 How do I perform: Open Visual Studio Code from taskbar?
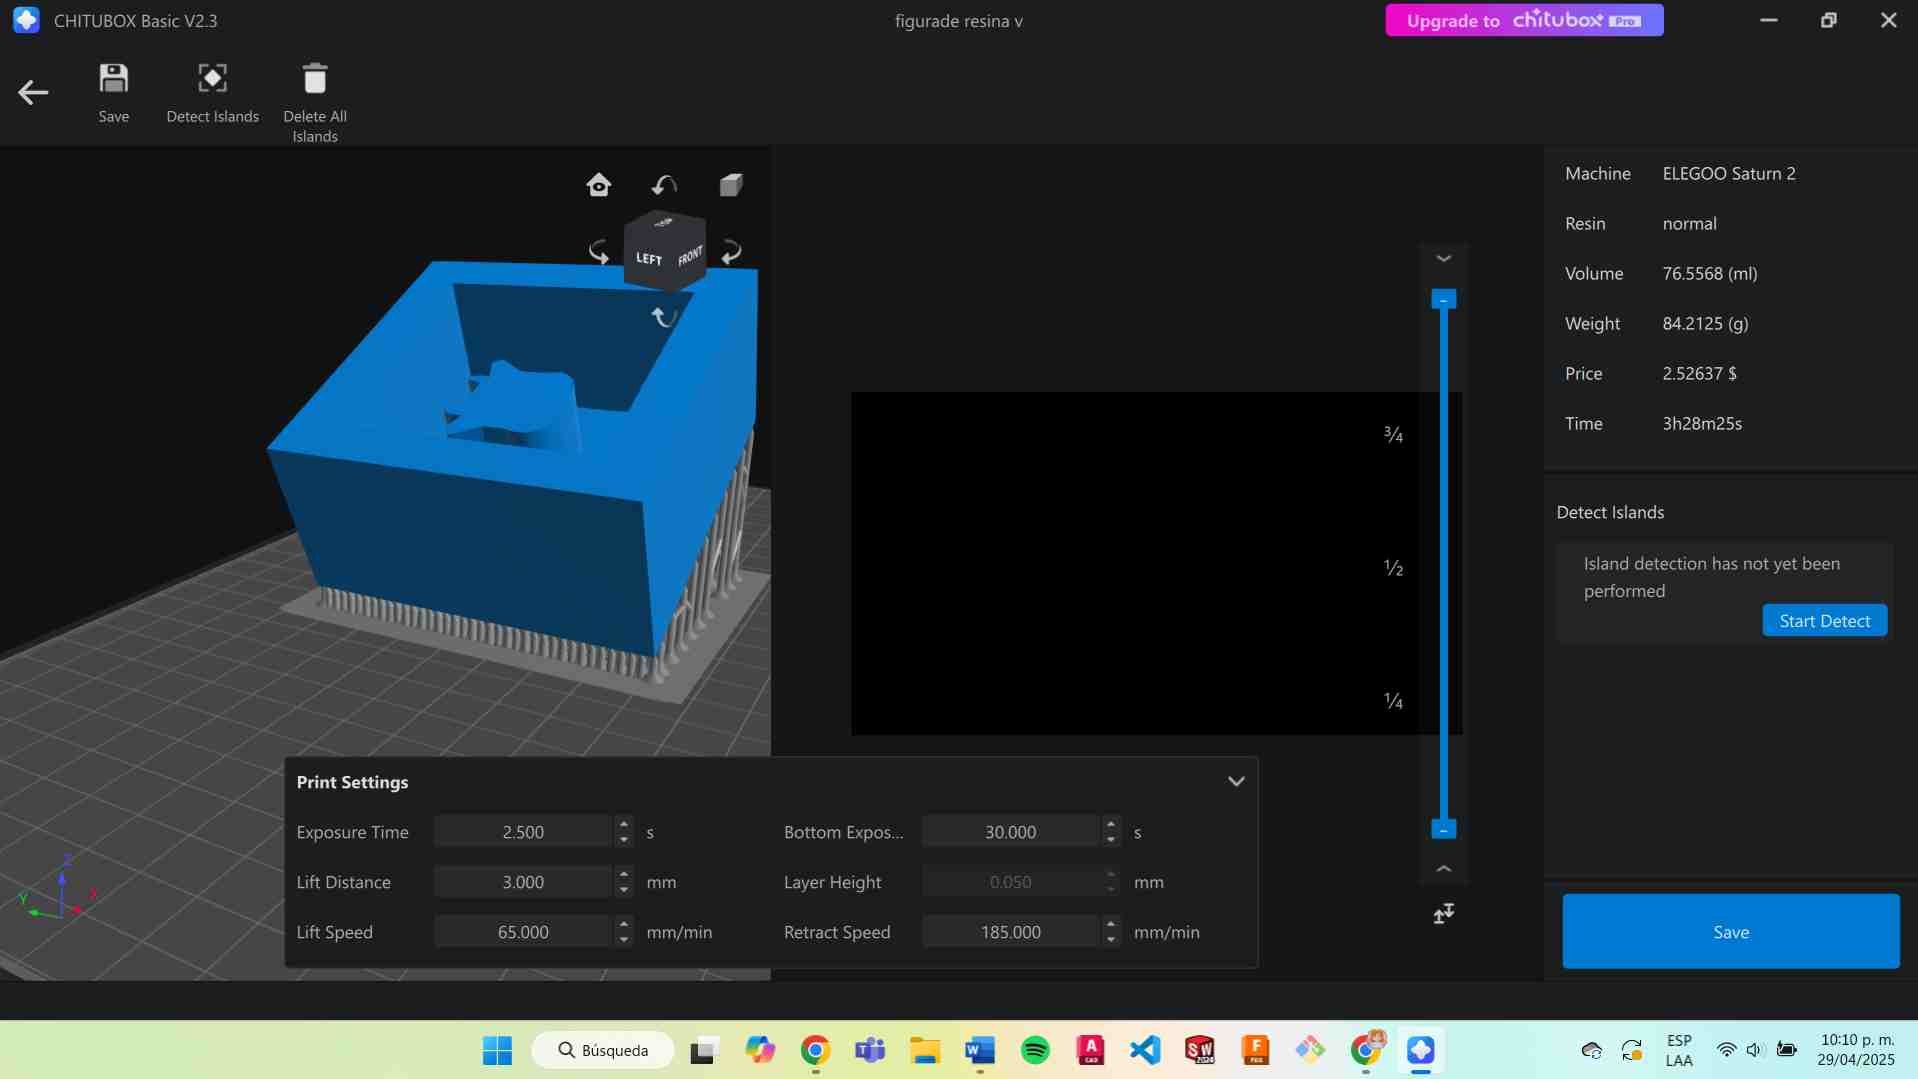1145,1050
